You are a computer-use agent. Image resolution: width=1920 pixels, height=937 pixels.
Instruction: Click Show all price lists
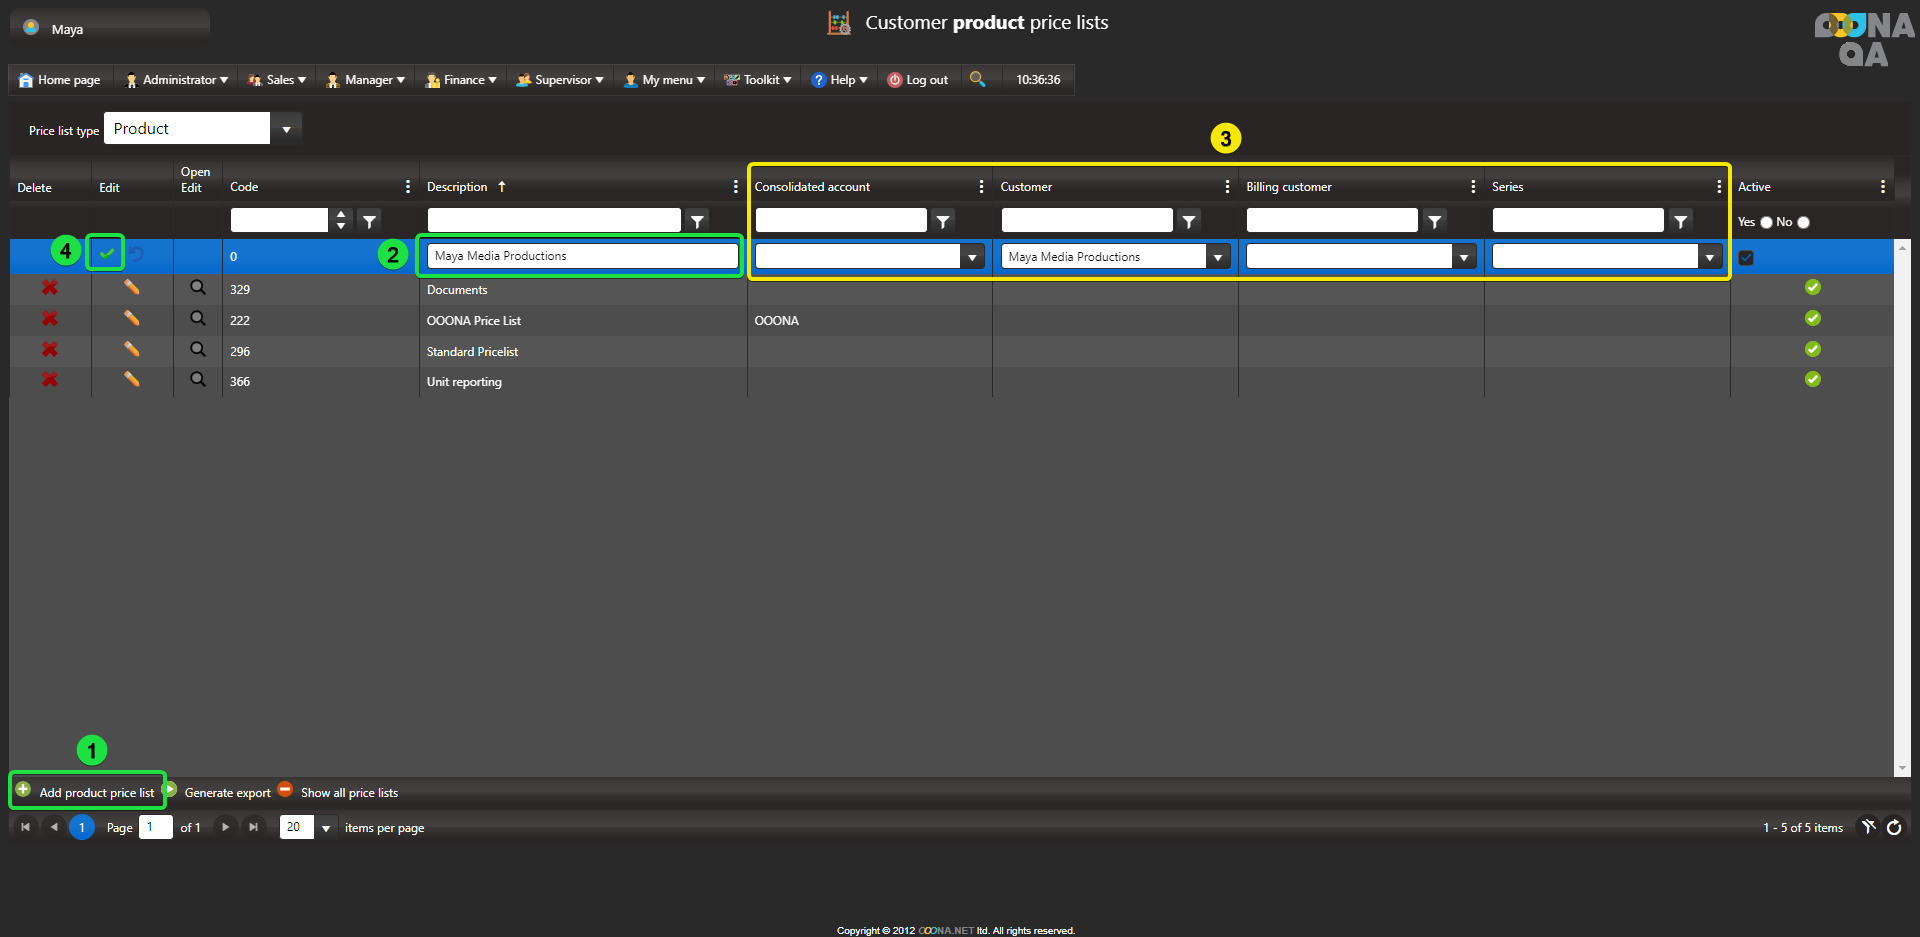click(349, 793)
